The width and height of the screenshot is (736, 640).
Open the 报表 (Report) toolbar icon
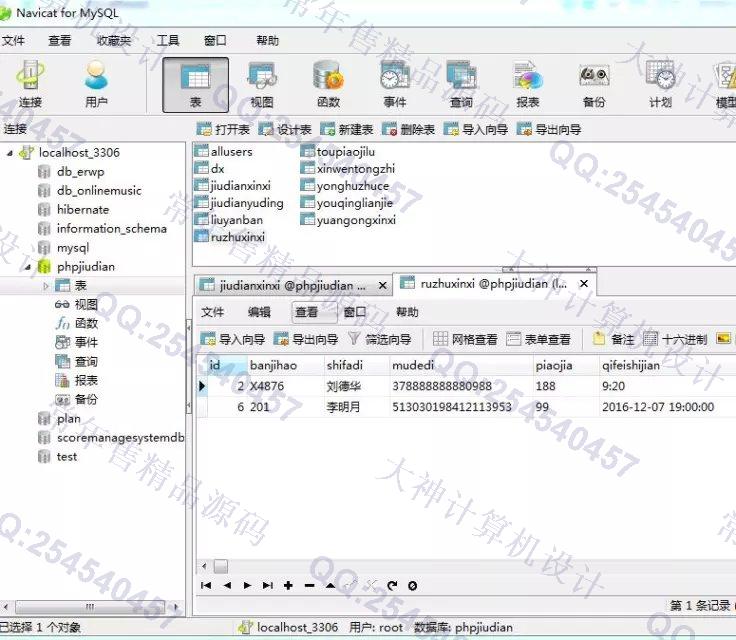coord(528,85)
